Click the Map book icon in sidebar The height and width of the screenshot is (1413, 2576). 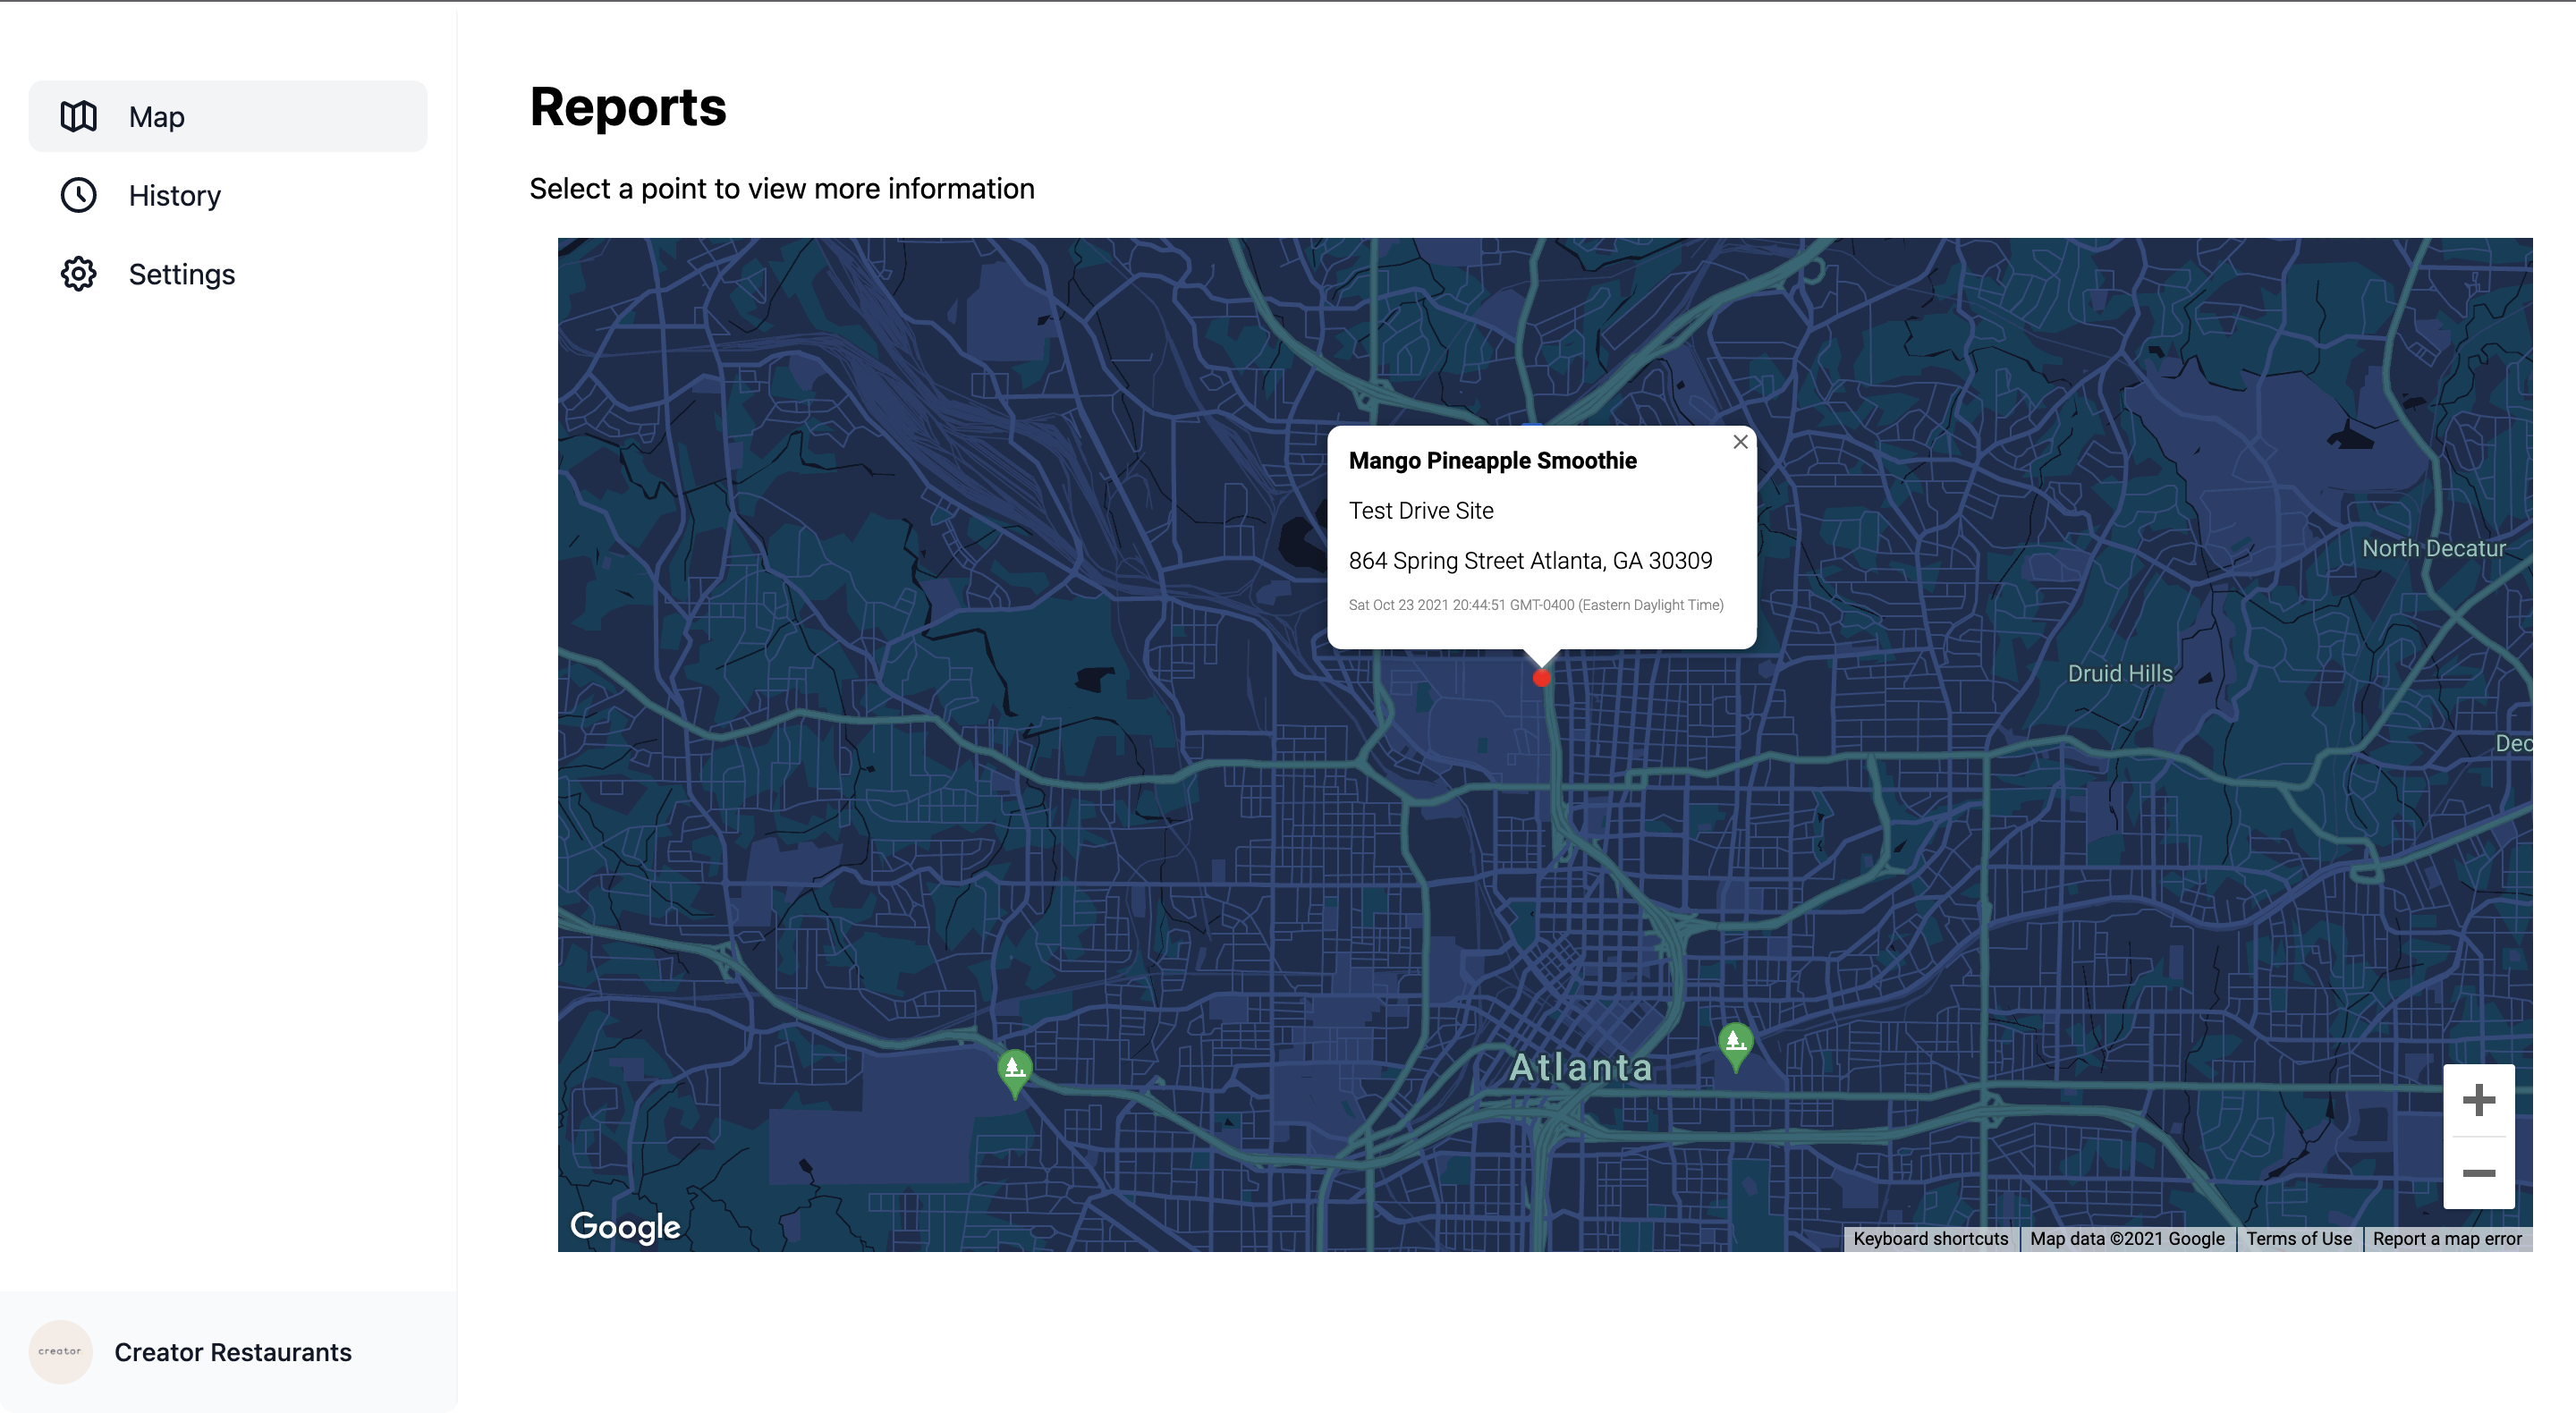point(78,117)
